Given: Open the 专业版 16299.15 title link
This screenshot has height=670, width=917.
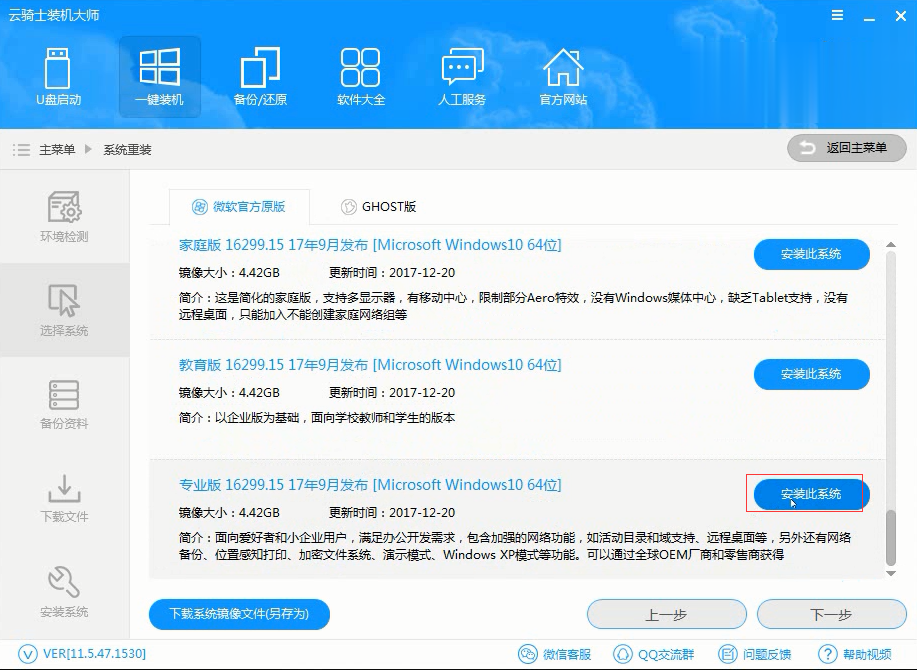Looking at the screenshot, I should click(370, 485).
